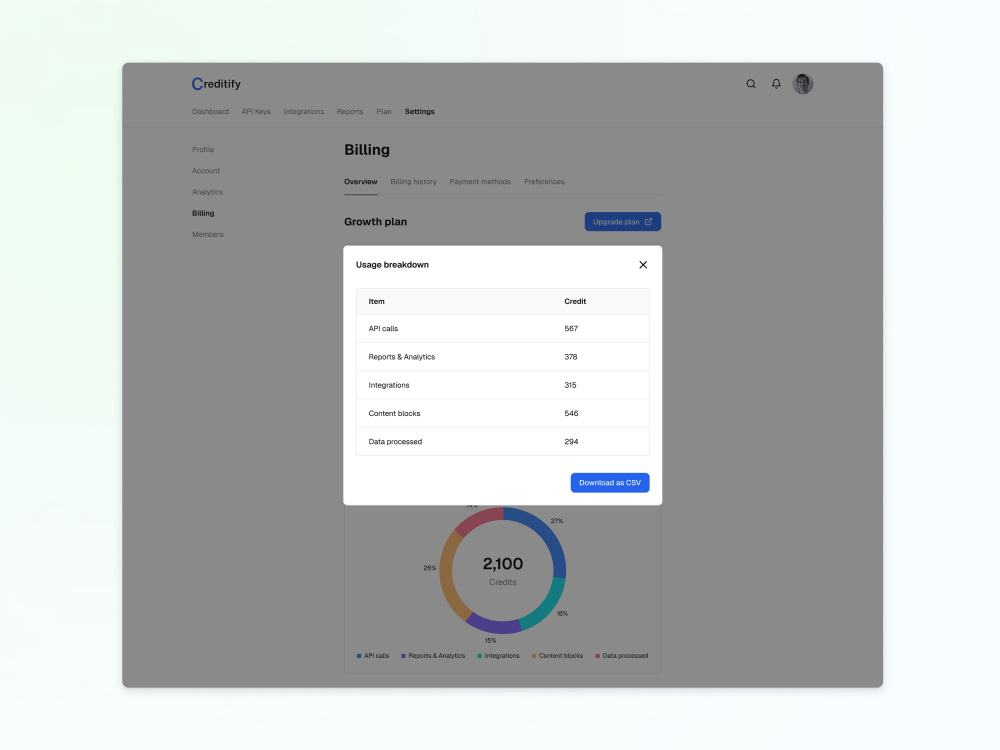Open the user avatar profile menu
Screen dimensions: 1000x750
(802, 84)
